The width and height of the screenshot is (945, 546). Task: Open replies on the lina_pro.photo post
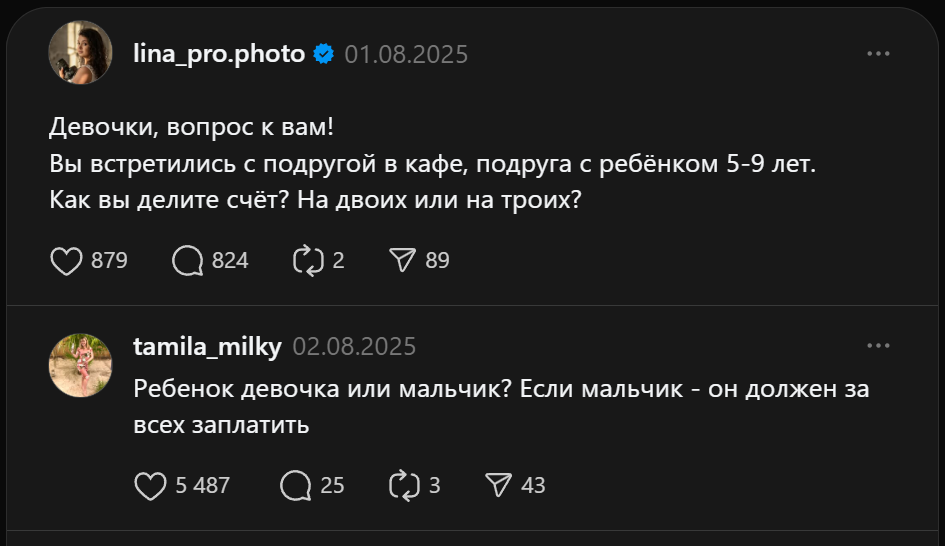188,261
